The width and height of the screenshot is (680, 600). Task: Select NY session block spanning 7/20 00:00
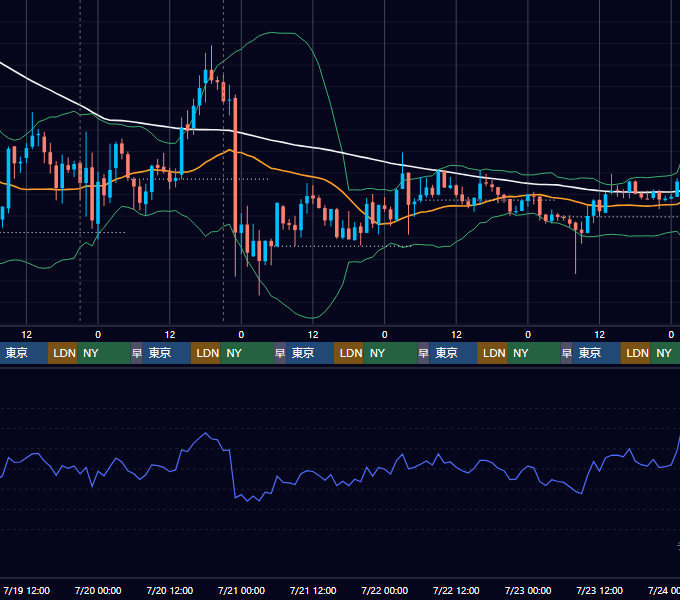(104, 353)
